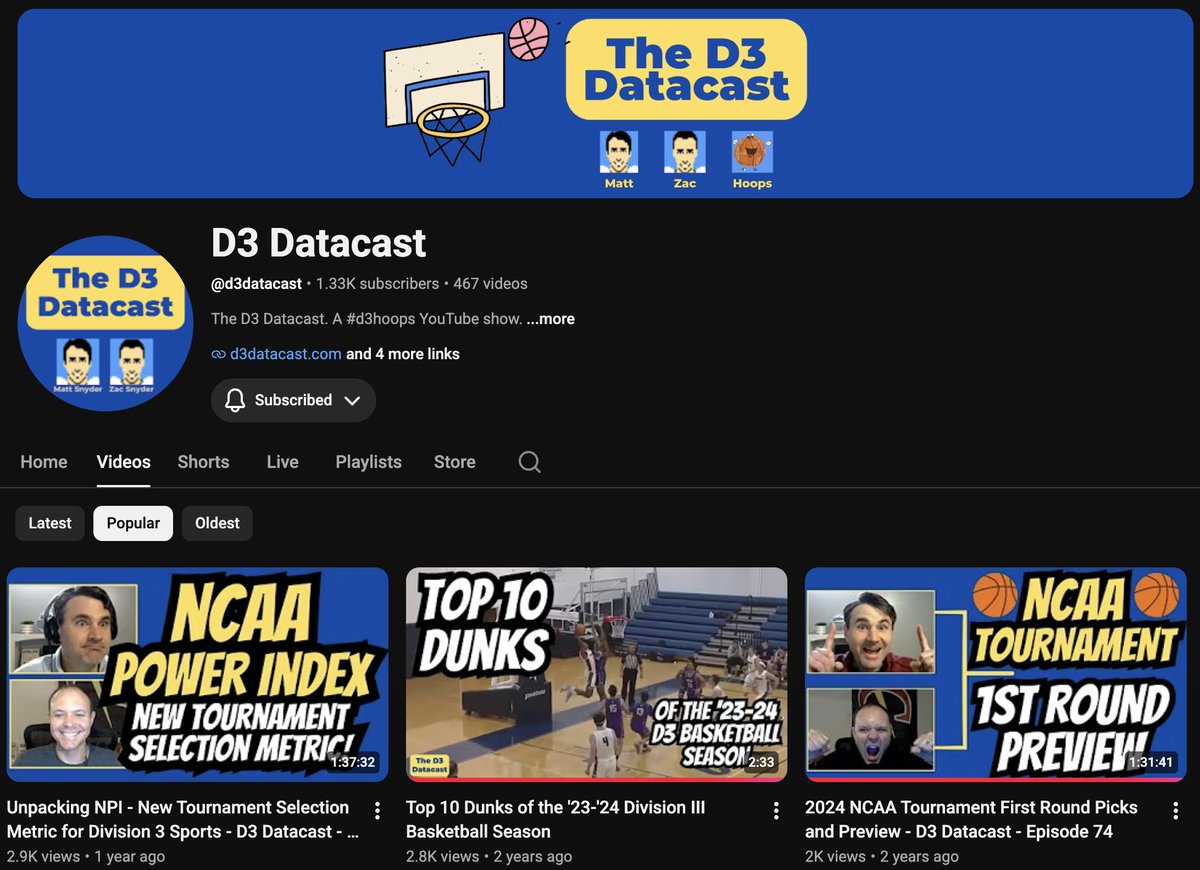Click the 2.9K views metadata text
The image size is (1200, 870).
[43, 856]
